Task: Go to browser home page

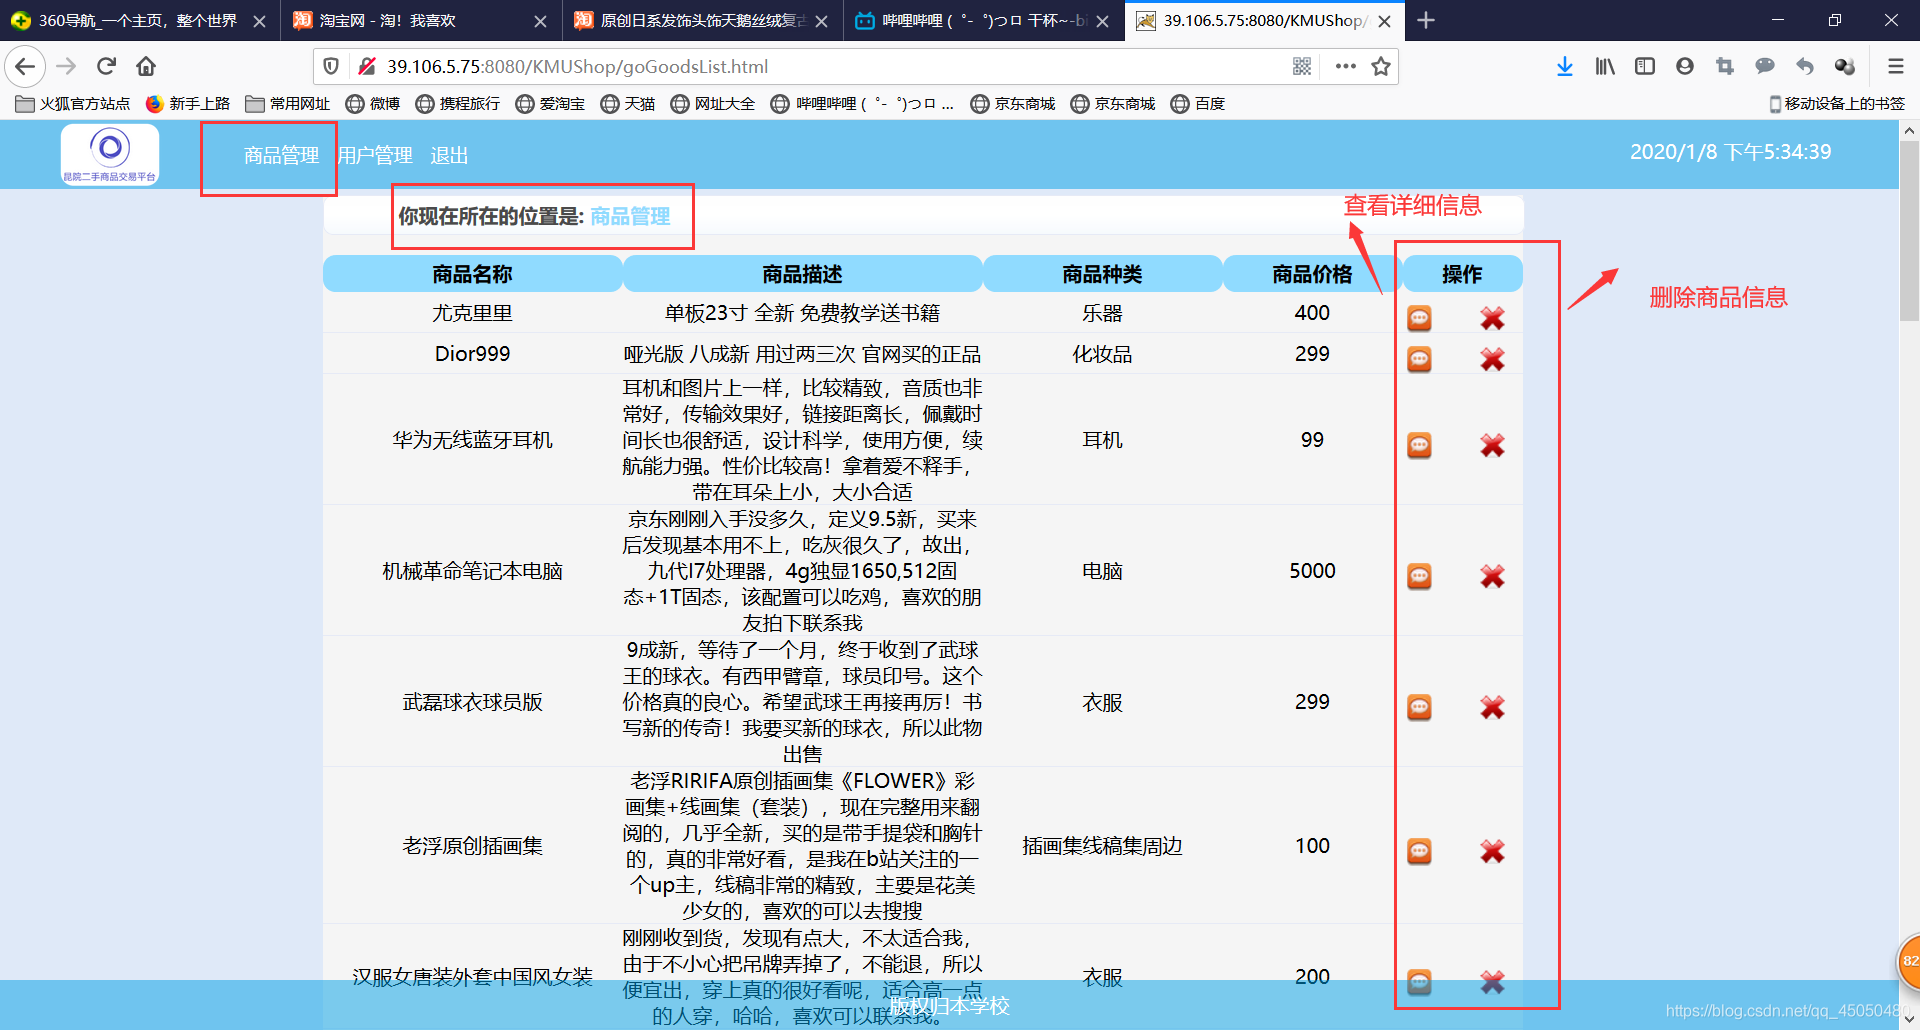Action: pyautogui.click(x=146, y=66)
